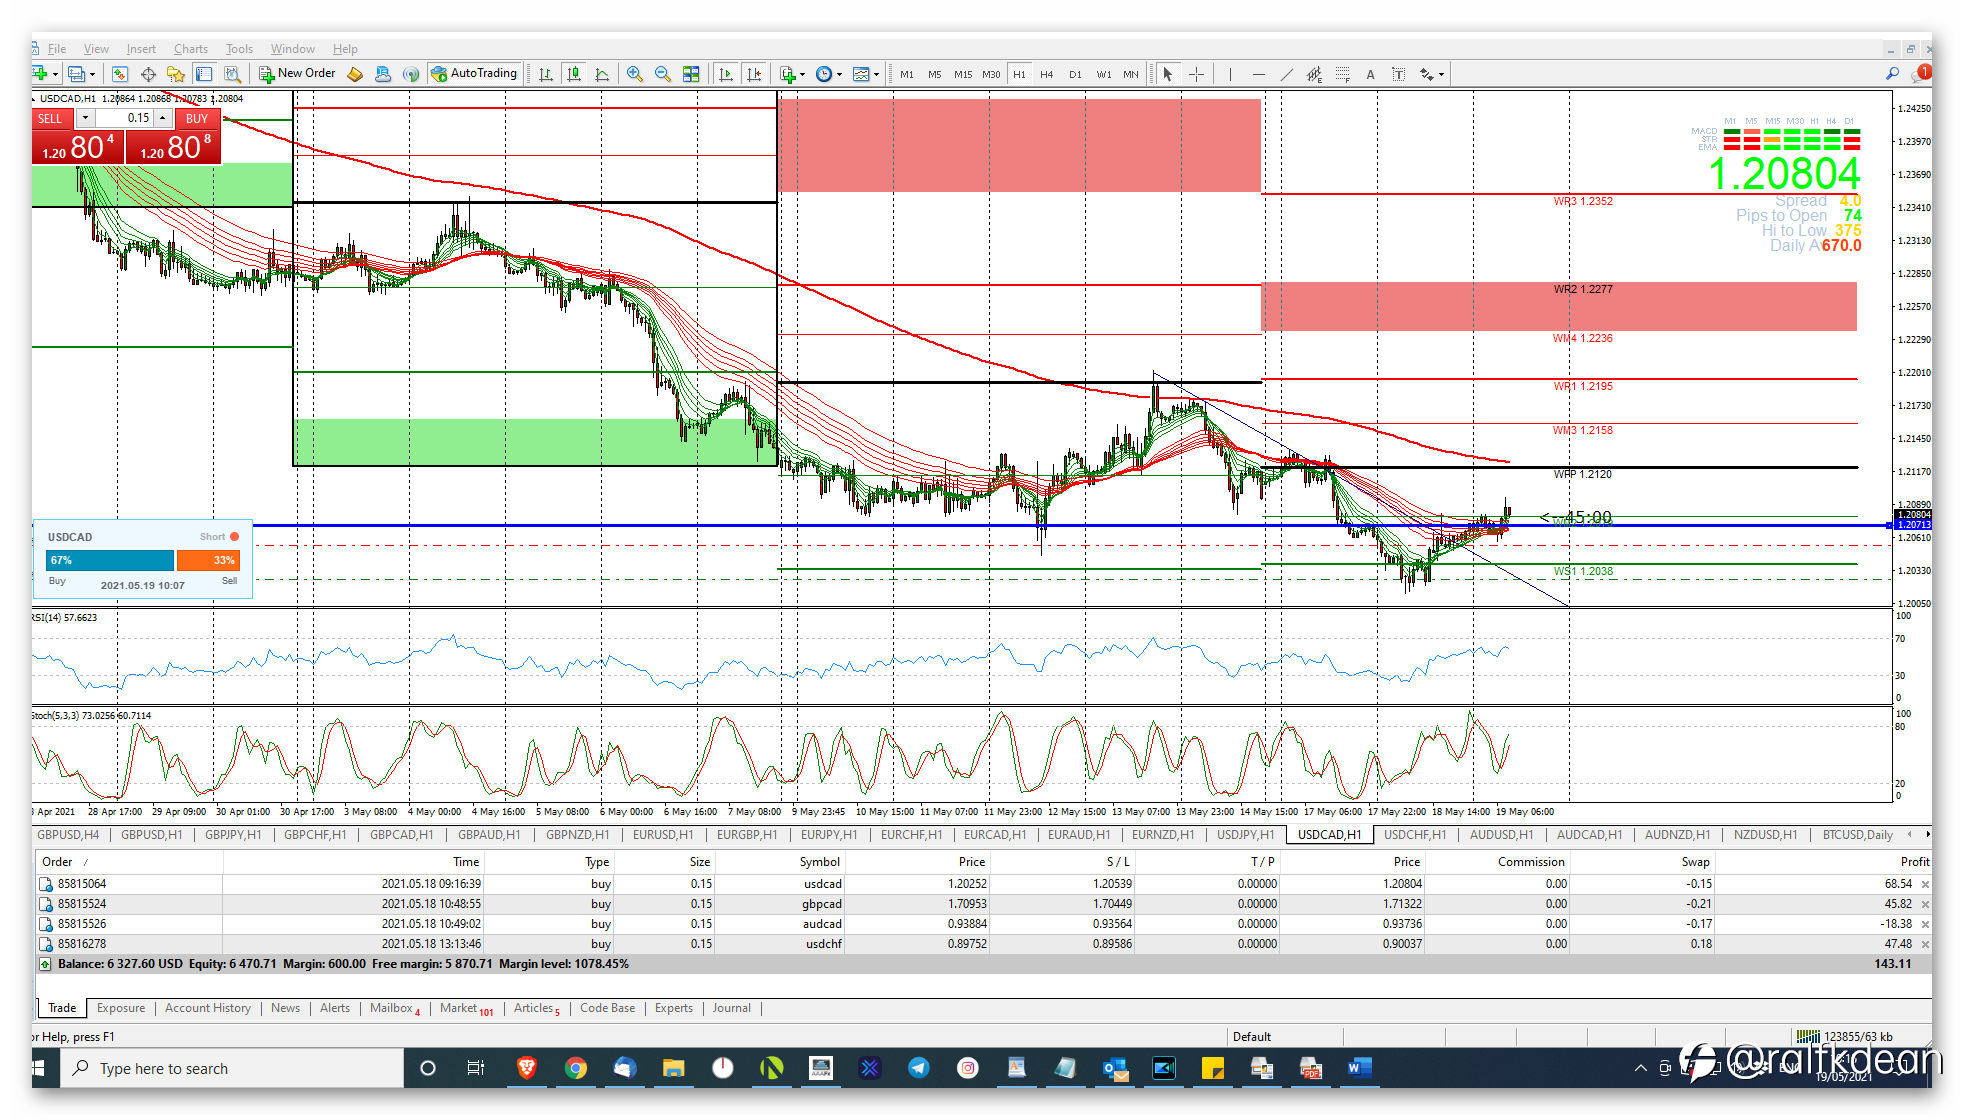Draw a horizontal line on chart

click(x=1258, y=74)
